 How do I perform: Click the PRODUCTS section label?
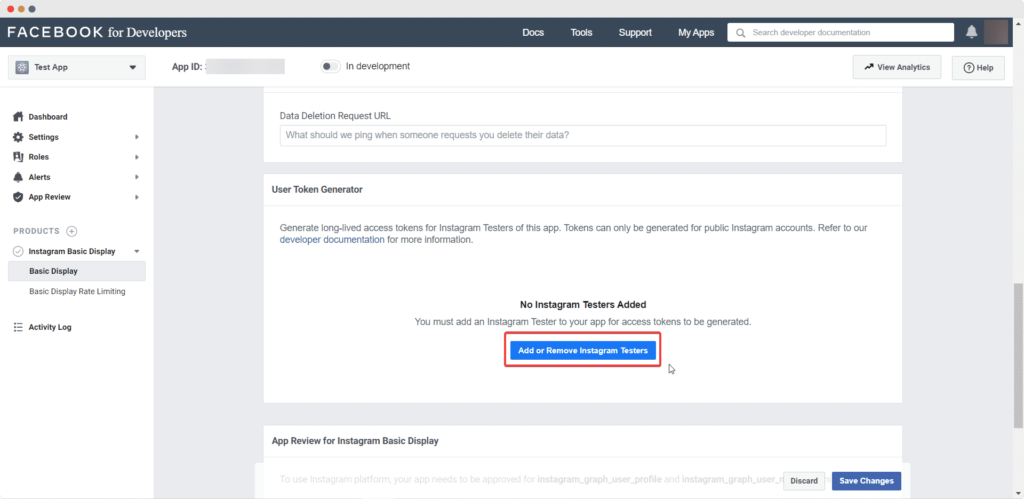[37, 231]
